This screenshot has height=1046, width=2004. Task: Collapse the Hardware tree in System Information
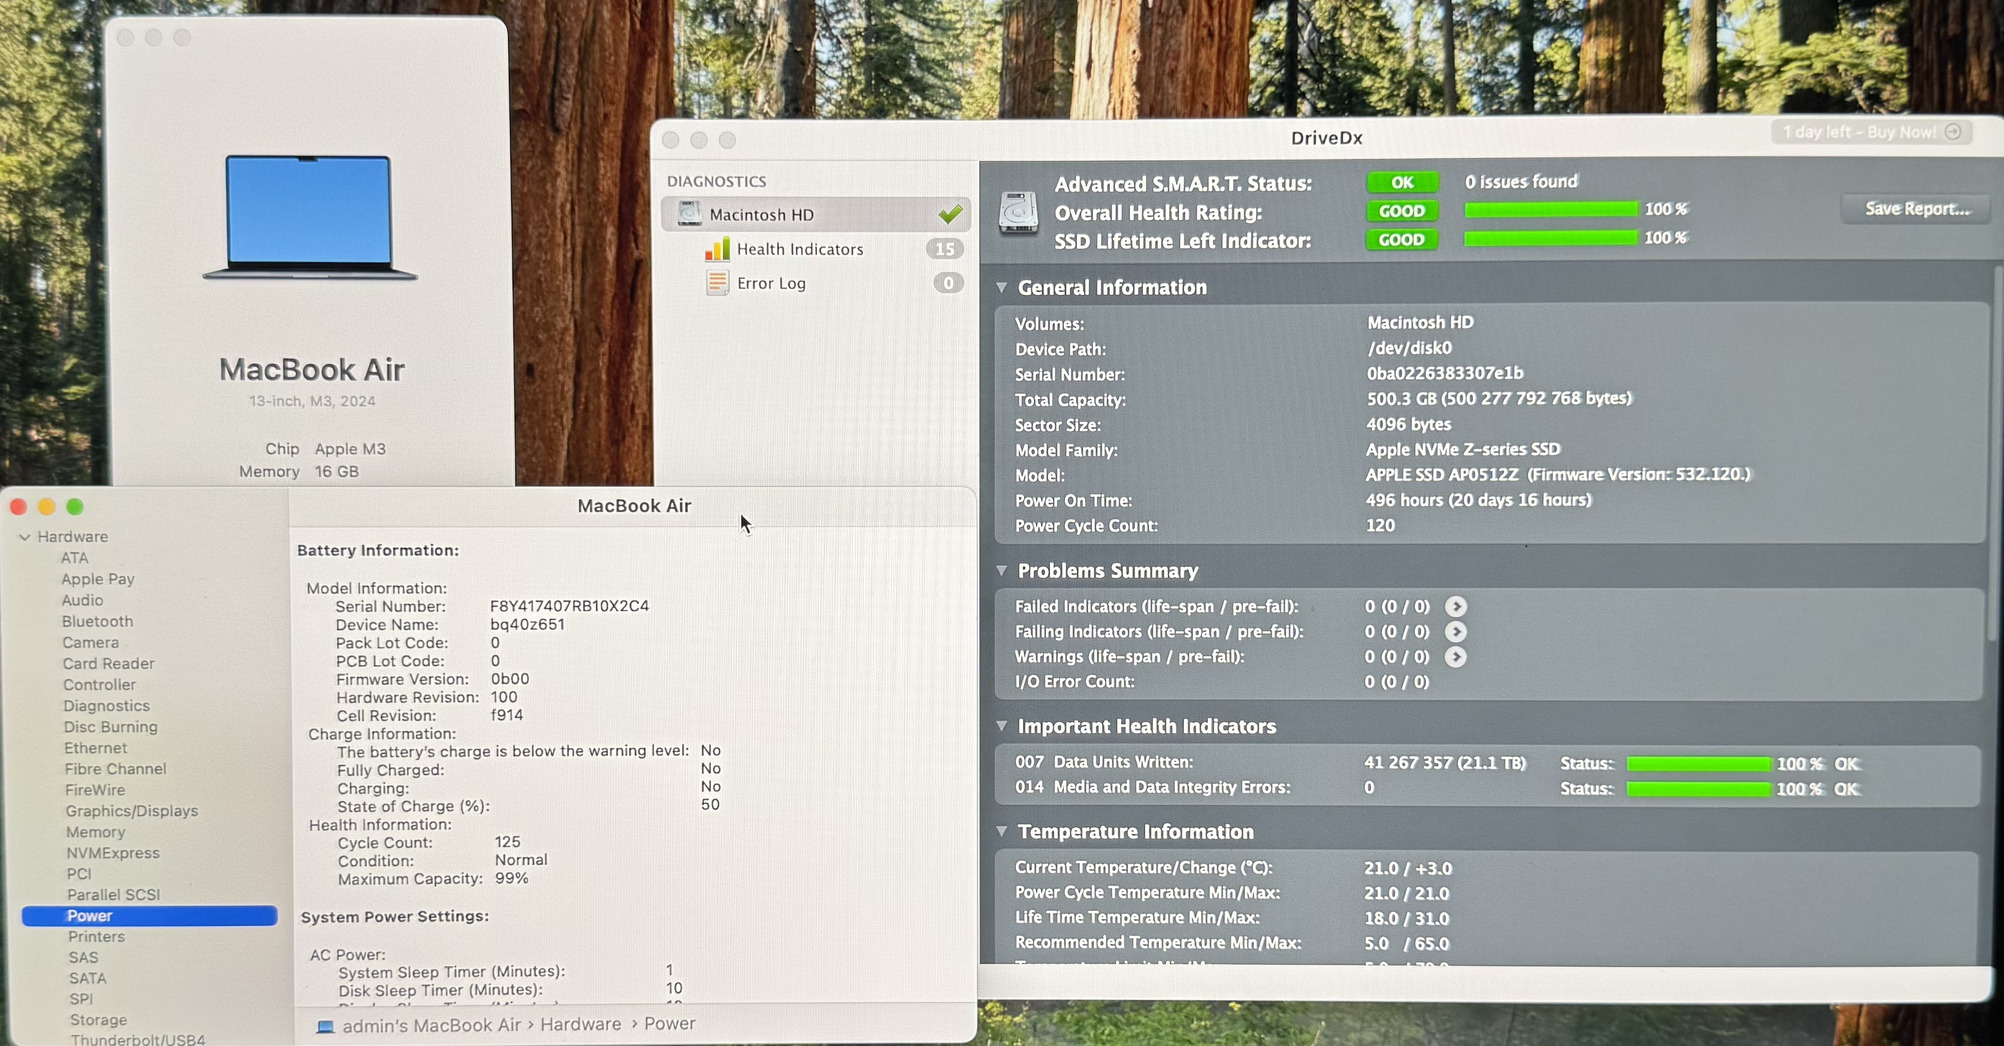pyautogui.click(x=25, y=537)
